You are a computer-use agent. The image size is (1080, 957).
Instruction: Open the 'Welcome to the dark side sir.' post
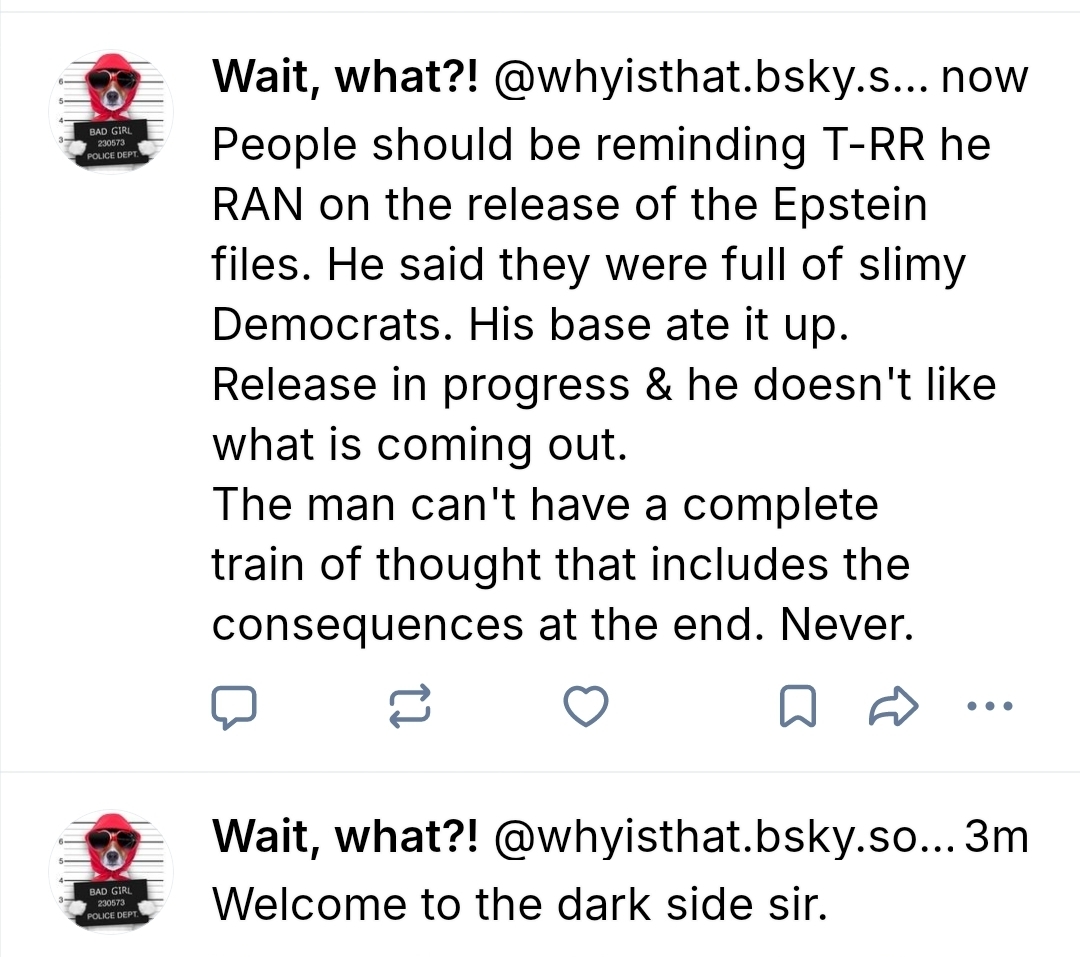(x=520, y=904)
